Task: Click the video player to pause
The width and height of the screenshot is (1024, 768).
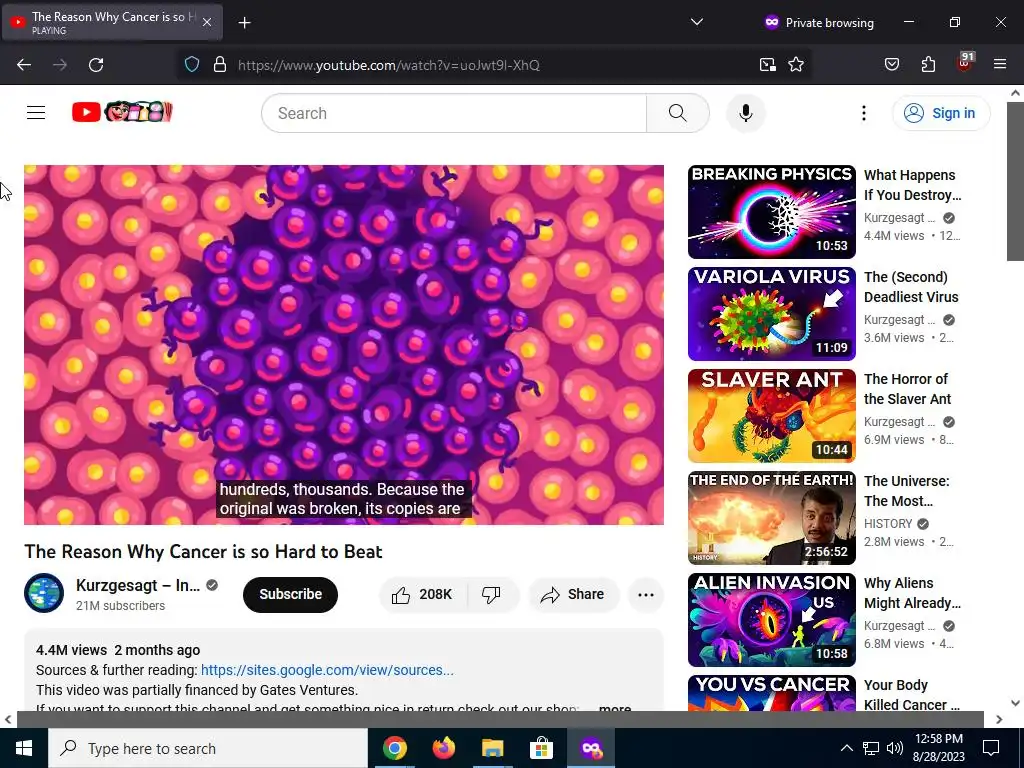Action: (344, 345)
